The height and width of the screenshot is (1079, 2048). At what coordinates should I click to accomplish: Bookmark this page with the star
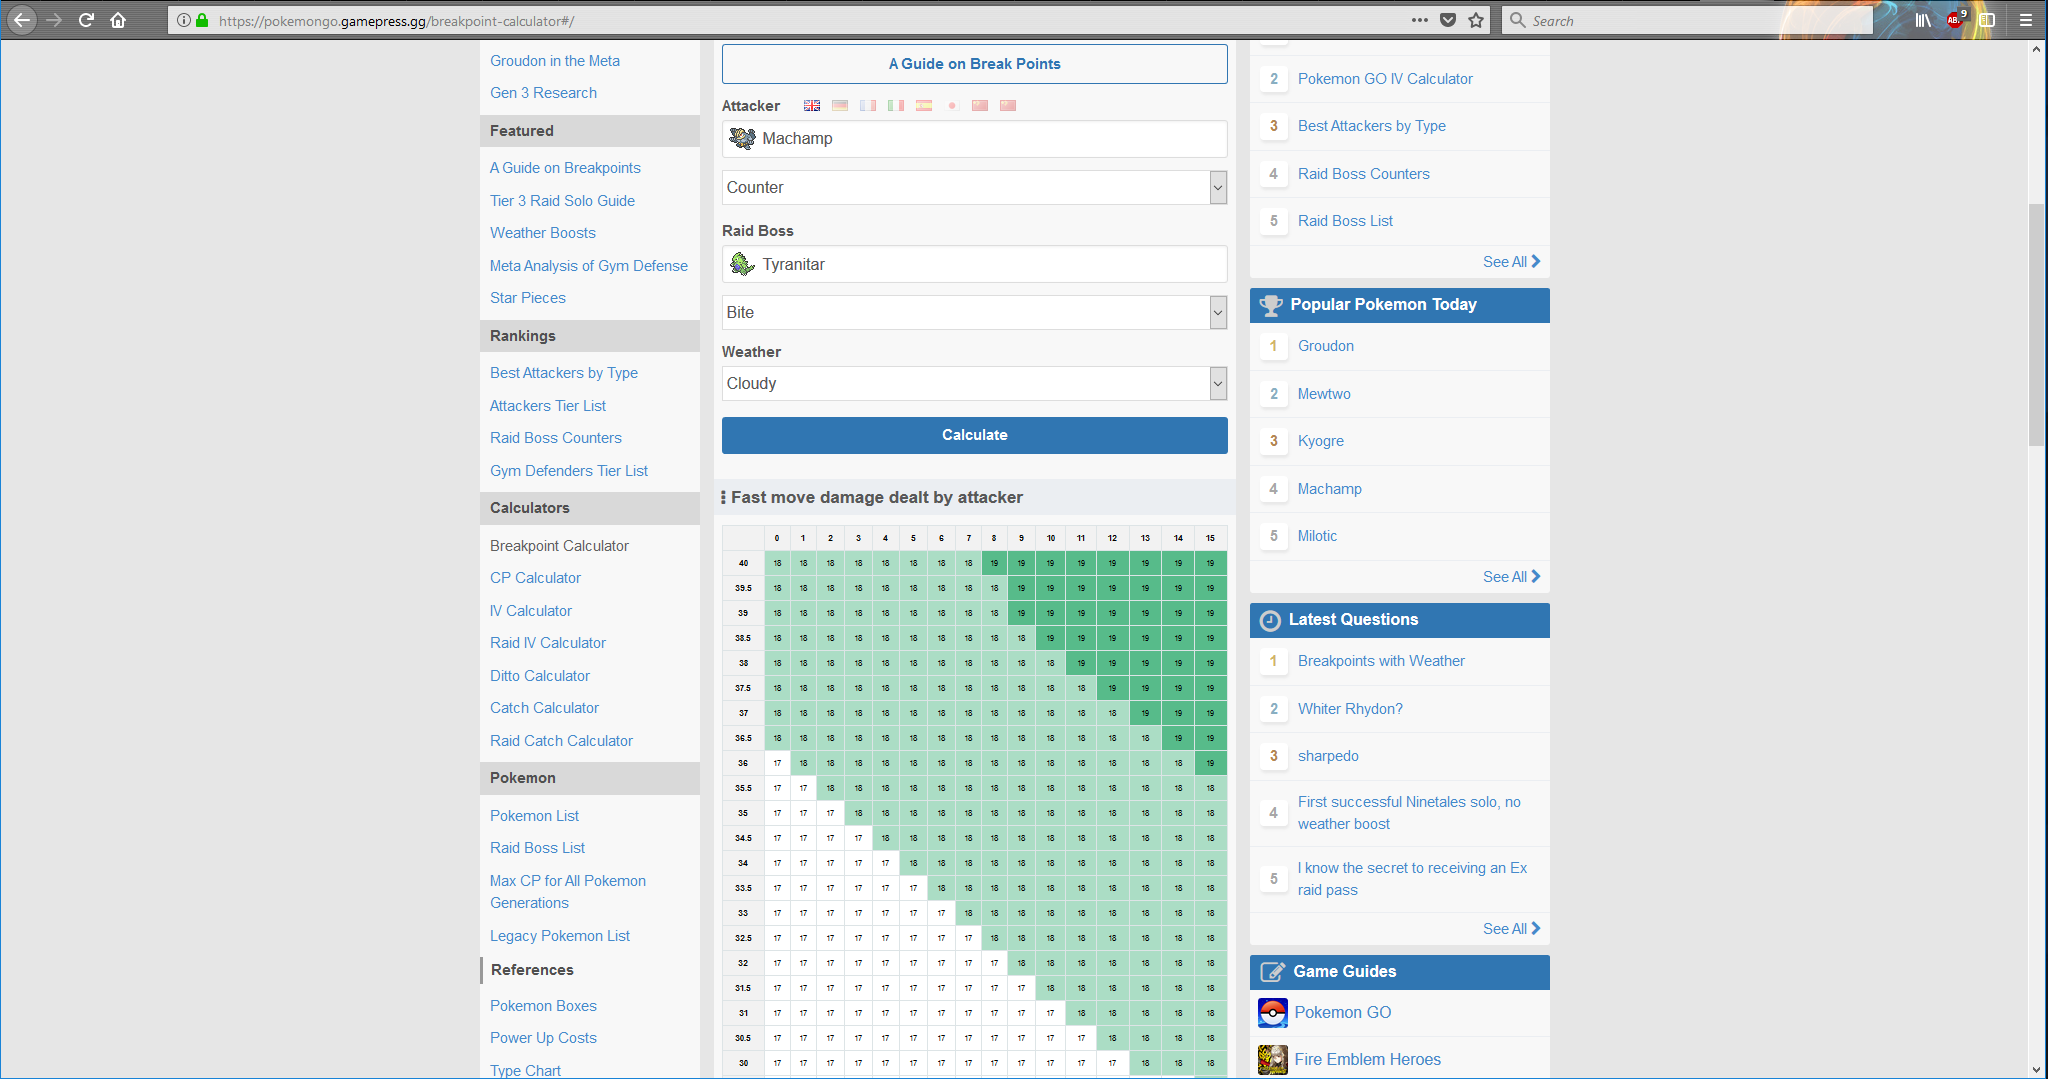1476,20
